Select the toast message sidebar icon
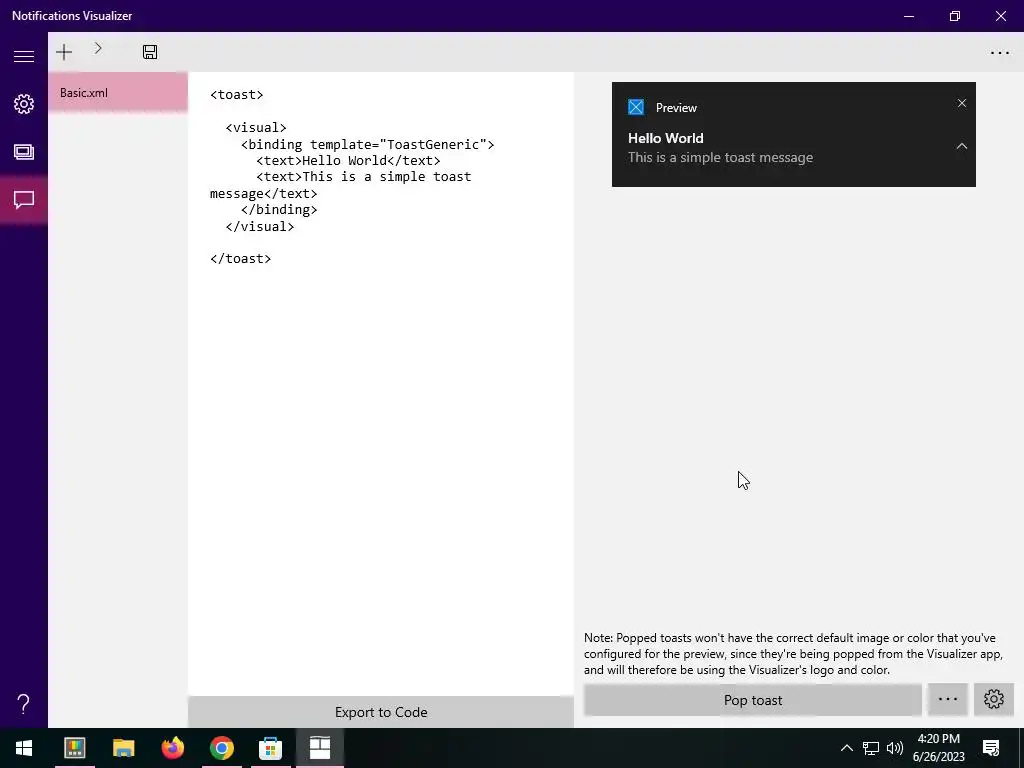 coord(24,200)
